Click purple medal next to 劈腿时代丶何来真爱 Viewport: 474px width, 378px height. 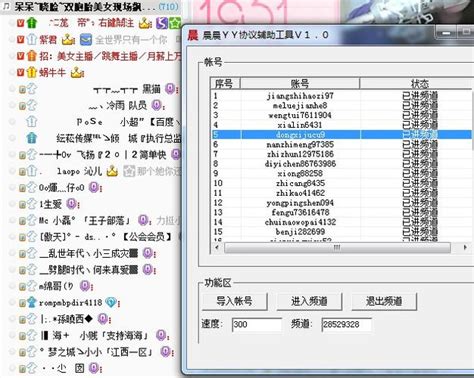(148, 269)
